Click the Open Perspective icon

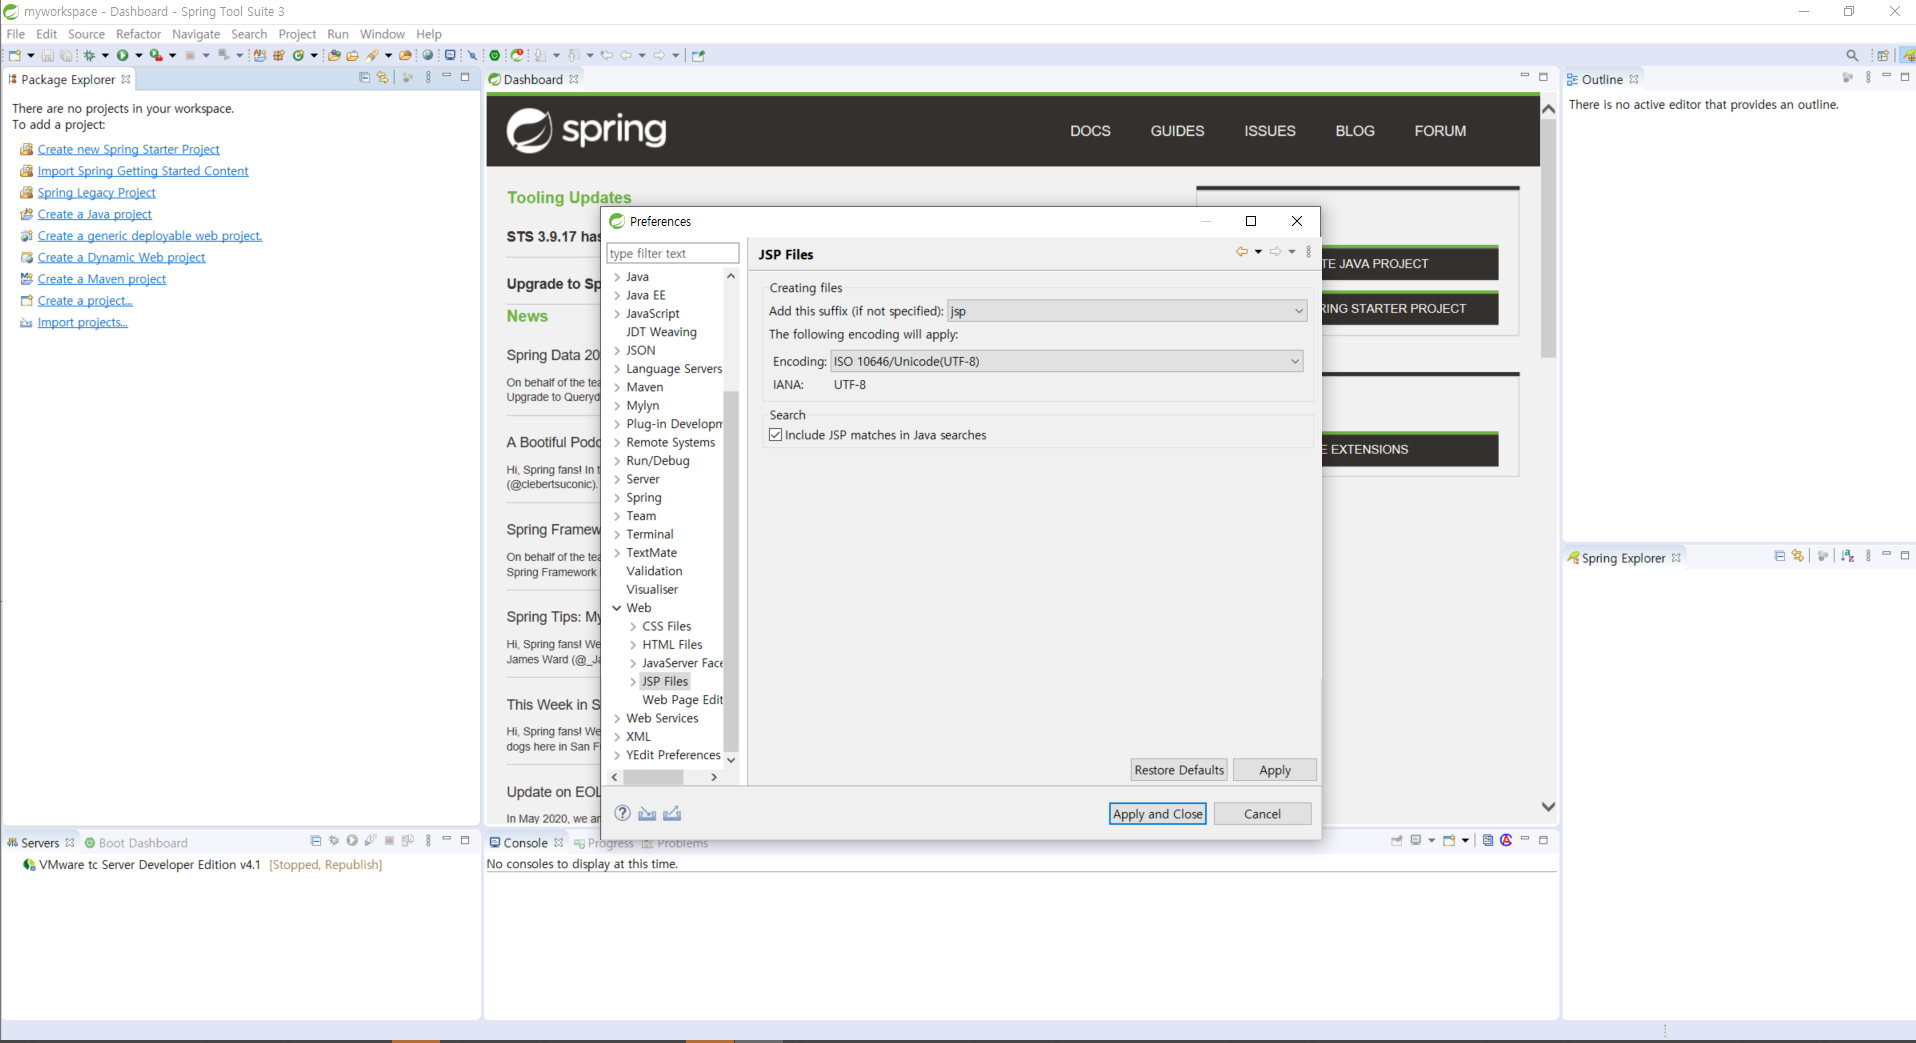[1883, 56]
